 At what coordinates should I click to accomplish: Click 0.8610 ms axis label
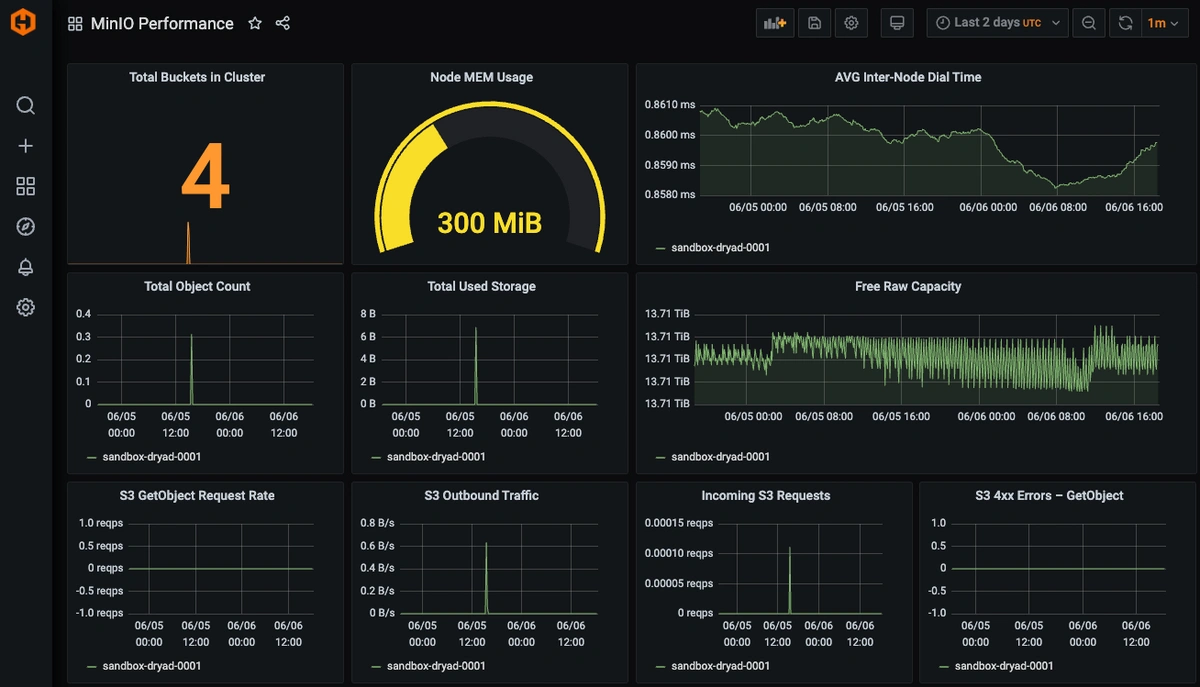pyautogui.click(x=670, y=104)
